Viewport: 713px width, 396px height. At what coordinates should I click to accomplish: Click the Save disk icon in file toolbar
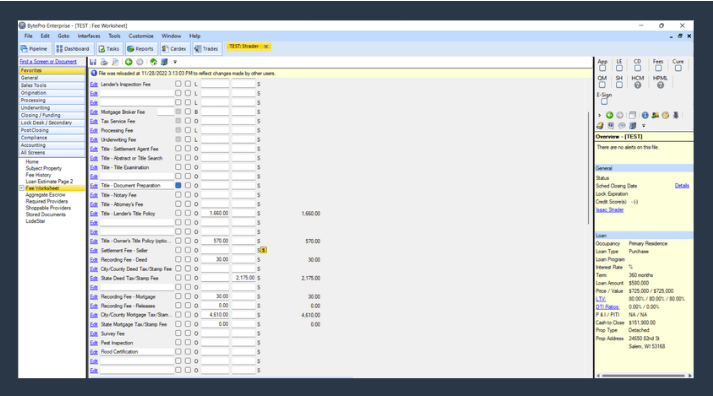tap(93, 62)
